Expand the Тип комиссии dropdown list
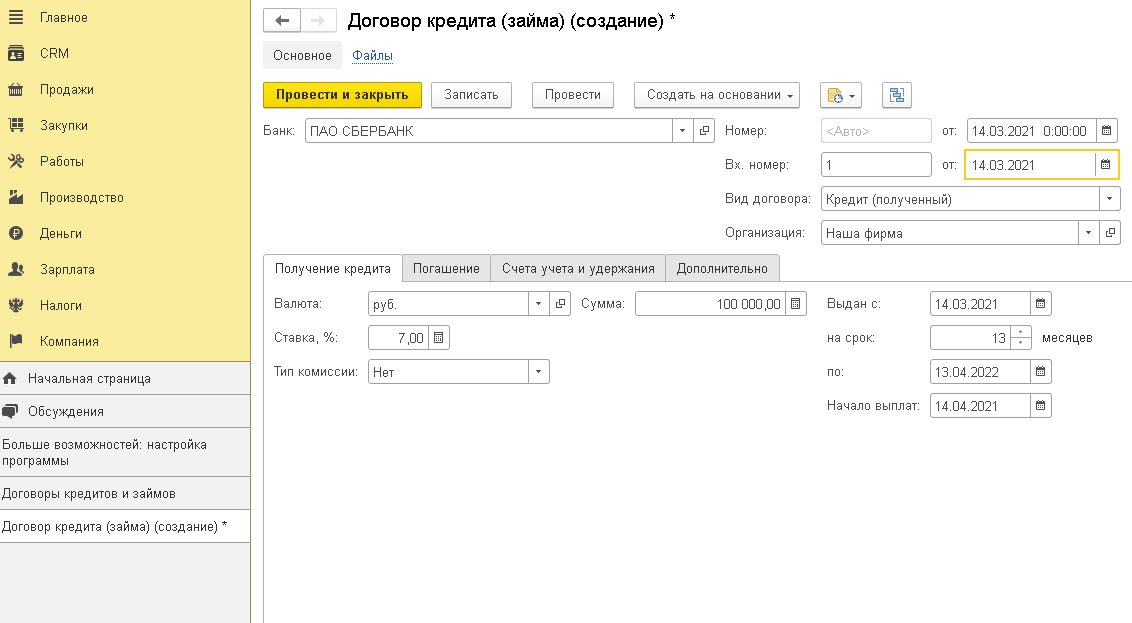Screen dimensions: 1132x623 click(x=539, y=372)
